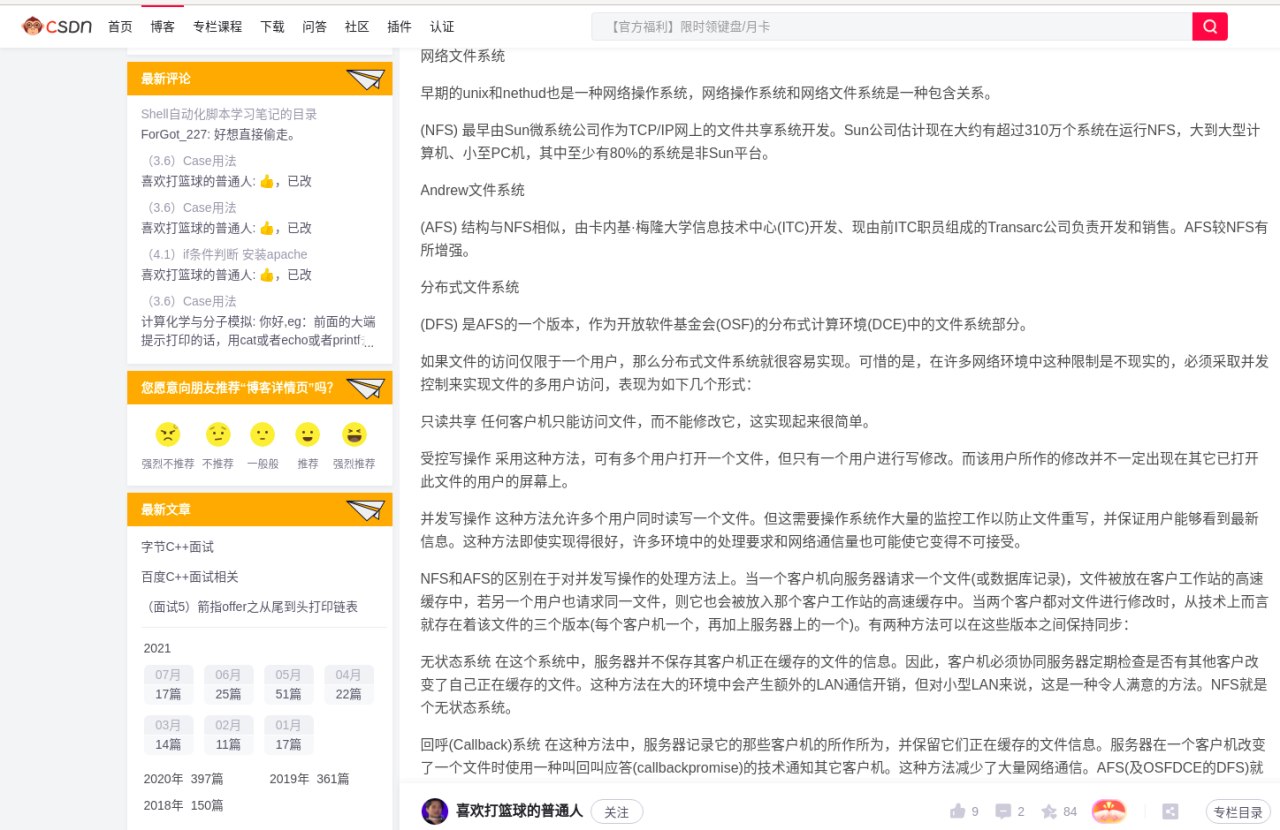This screenshot has height=830, width=1280.
Task: Open comments via the speech bubble icon
Action: click(1003, 811)
